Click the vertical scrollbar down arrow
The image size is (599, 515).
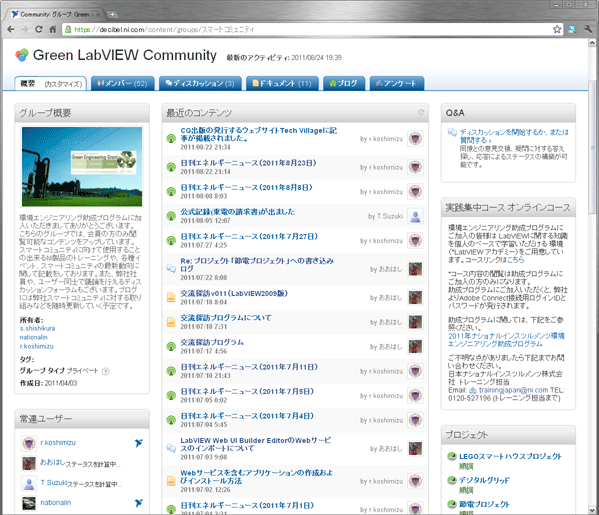click(x=592, y=510)
